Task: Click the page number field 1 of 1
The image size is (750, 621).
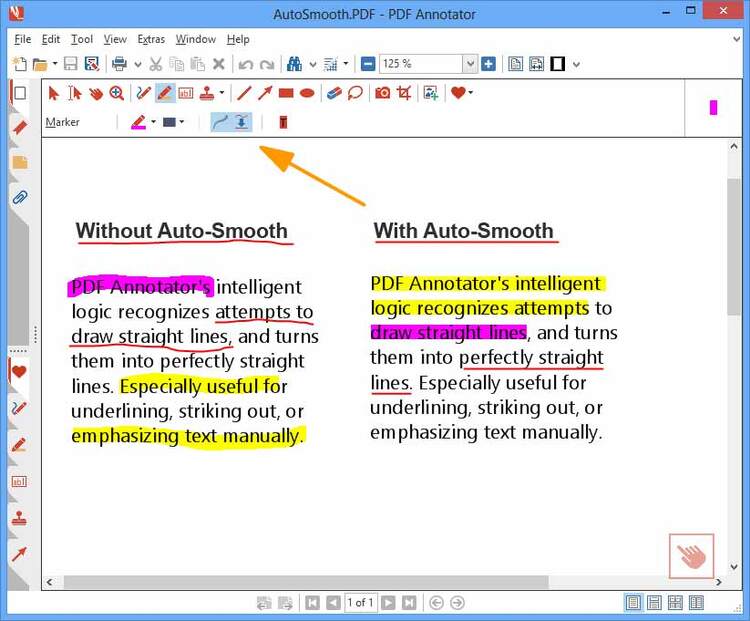Action: click(360, 603)
